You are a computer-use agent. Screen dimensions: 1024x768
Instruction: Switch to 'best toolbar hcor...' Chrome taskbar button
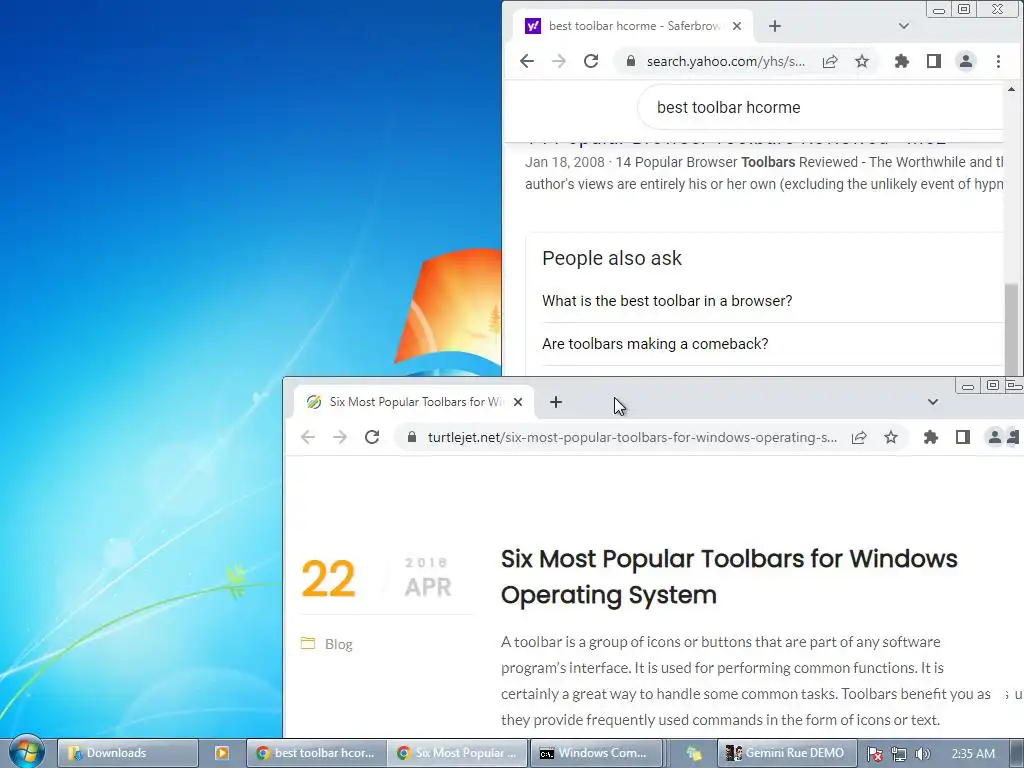[x=317, y=753]
